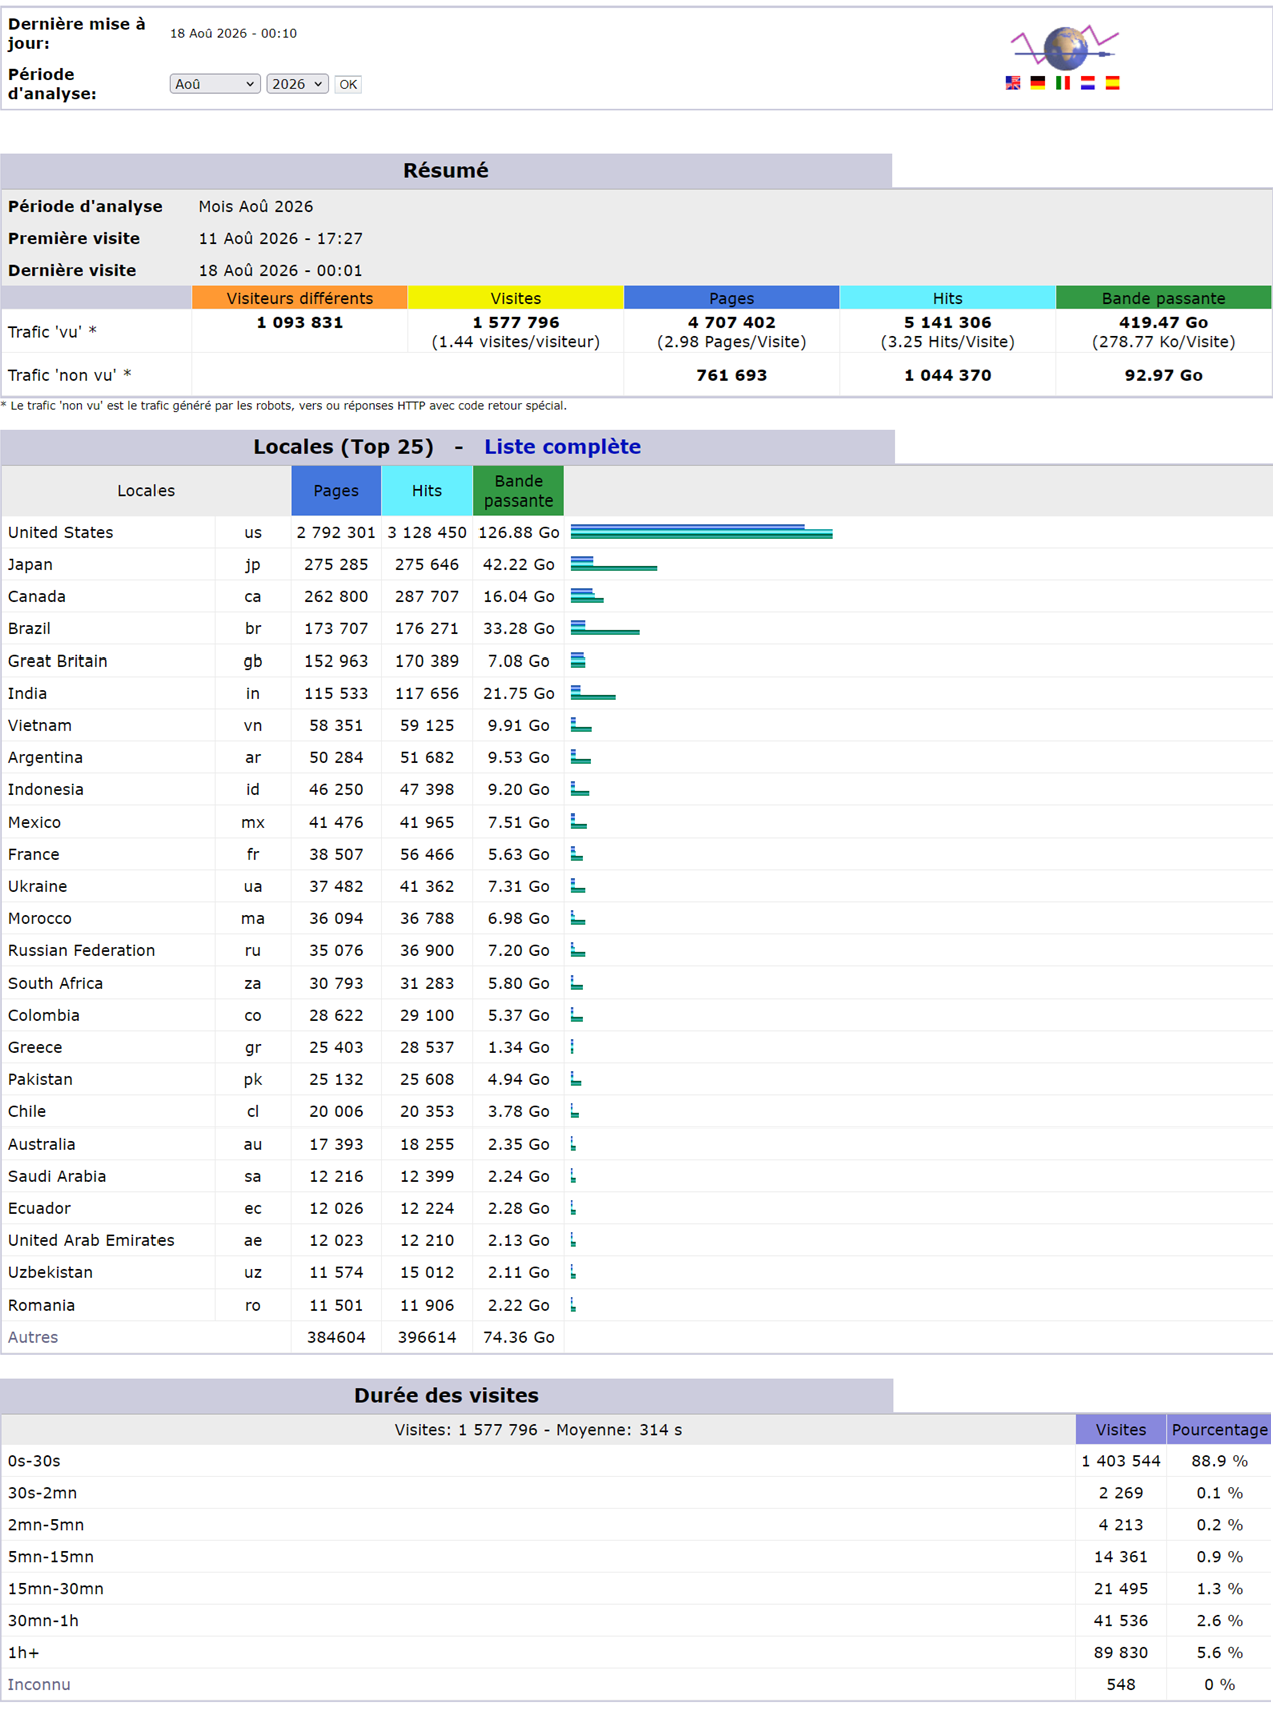The width and height of the screenshot is (1273, 1712).
Task: Click the 88.9 % percentage value
Action: [x=1220, y=1461]
